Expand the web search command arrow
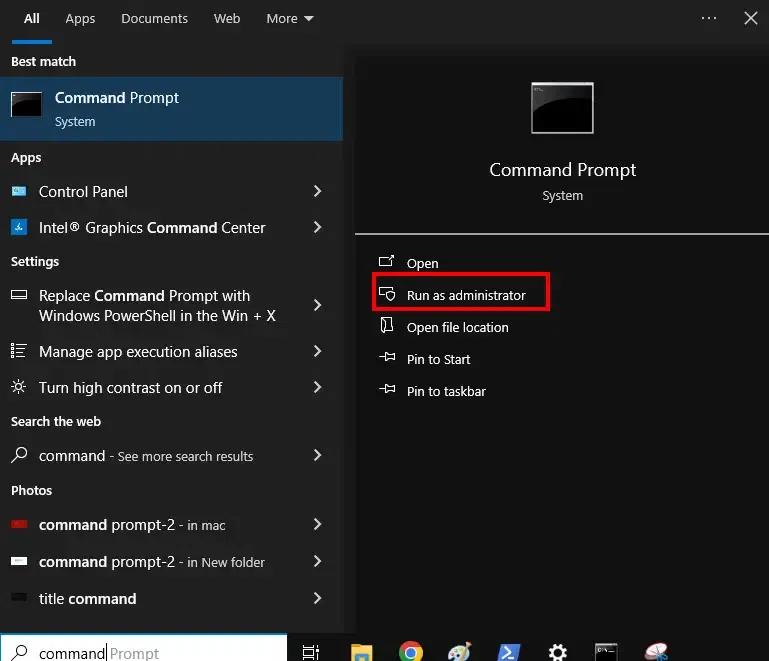 317,455
